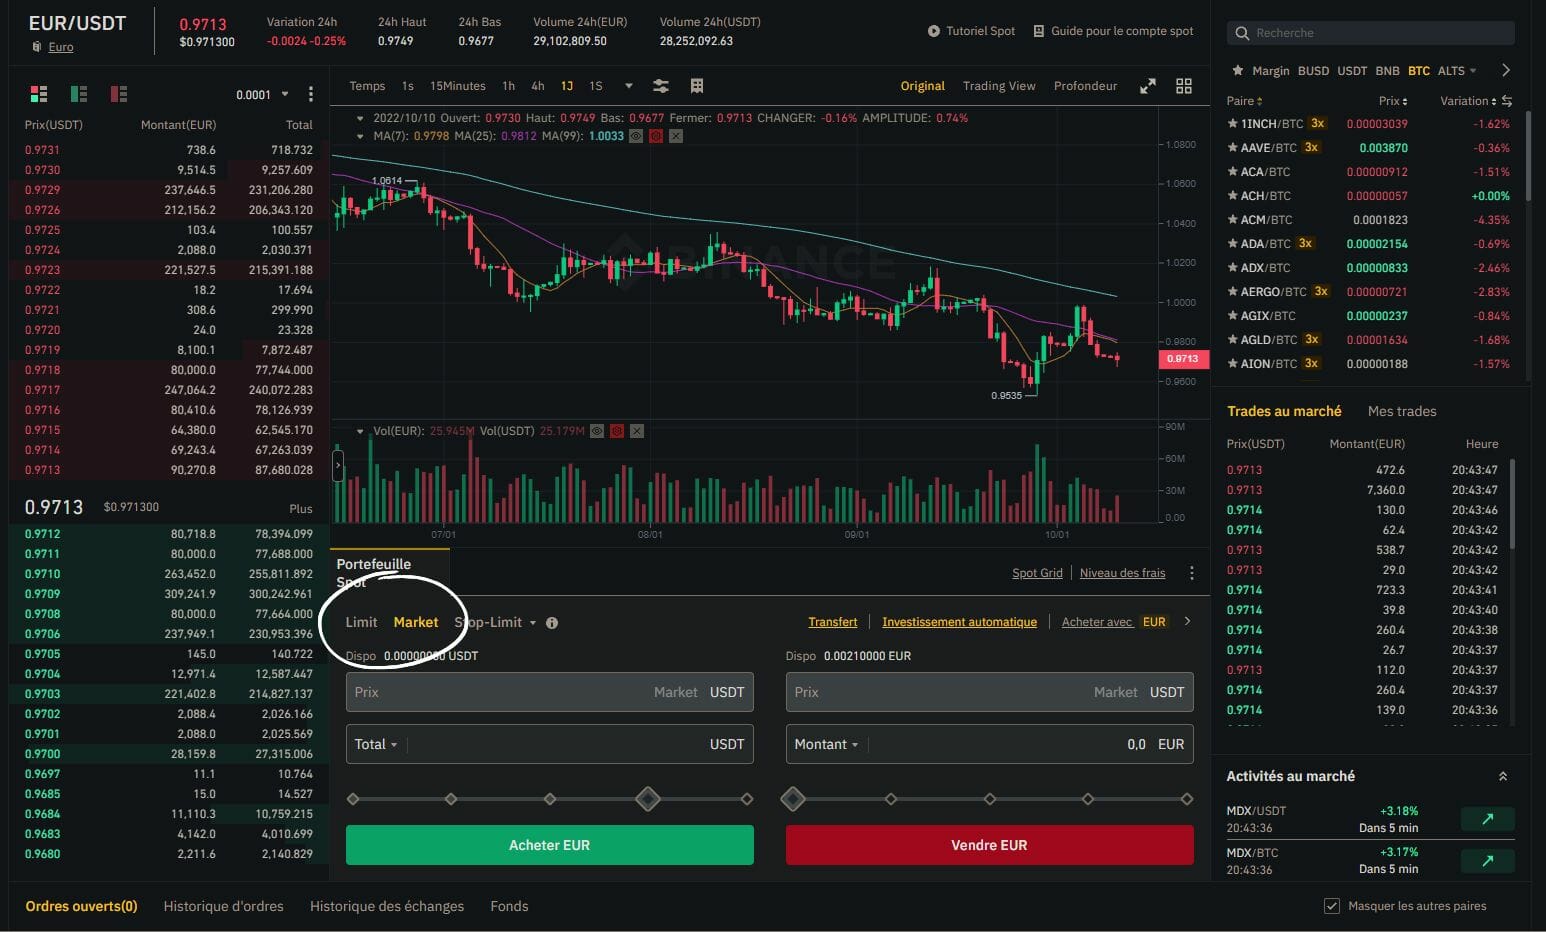Select the combined buy/sell order book view icon
The image size is (1546, 932).
(39, 94)
